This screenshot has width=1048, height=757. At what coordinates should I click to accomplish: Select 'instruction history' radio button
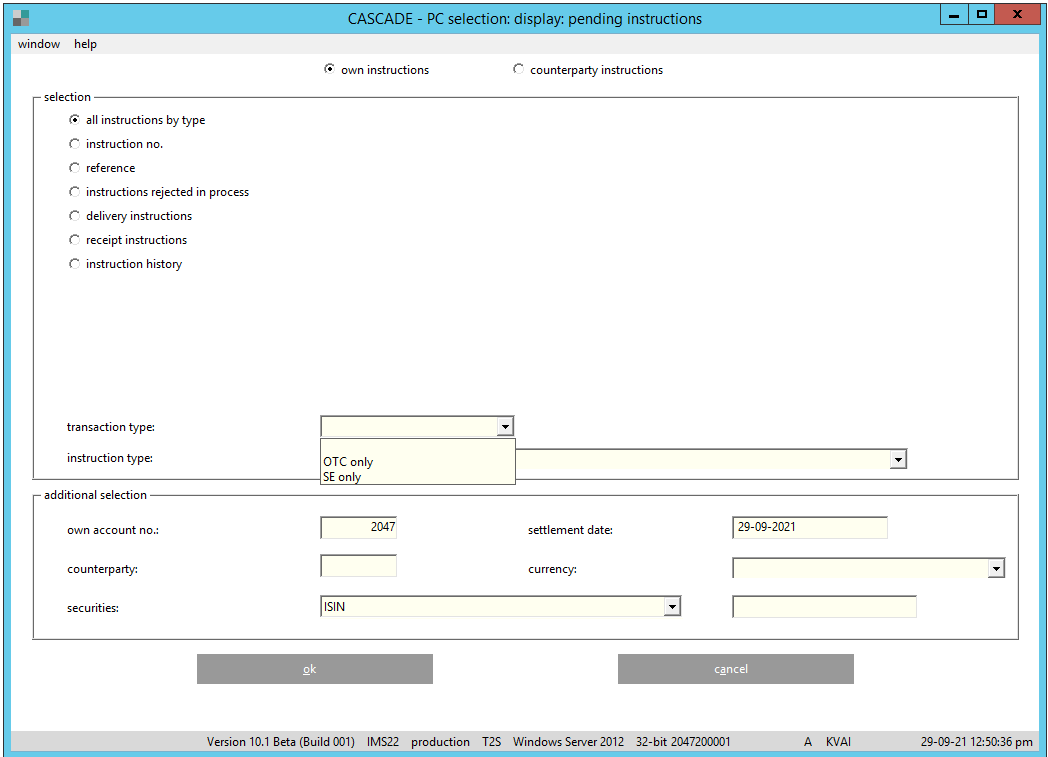[75, 264]
